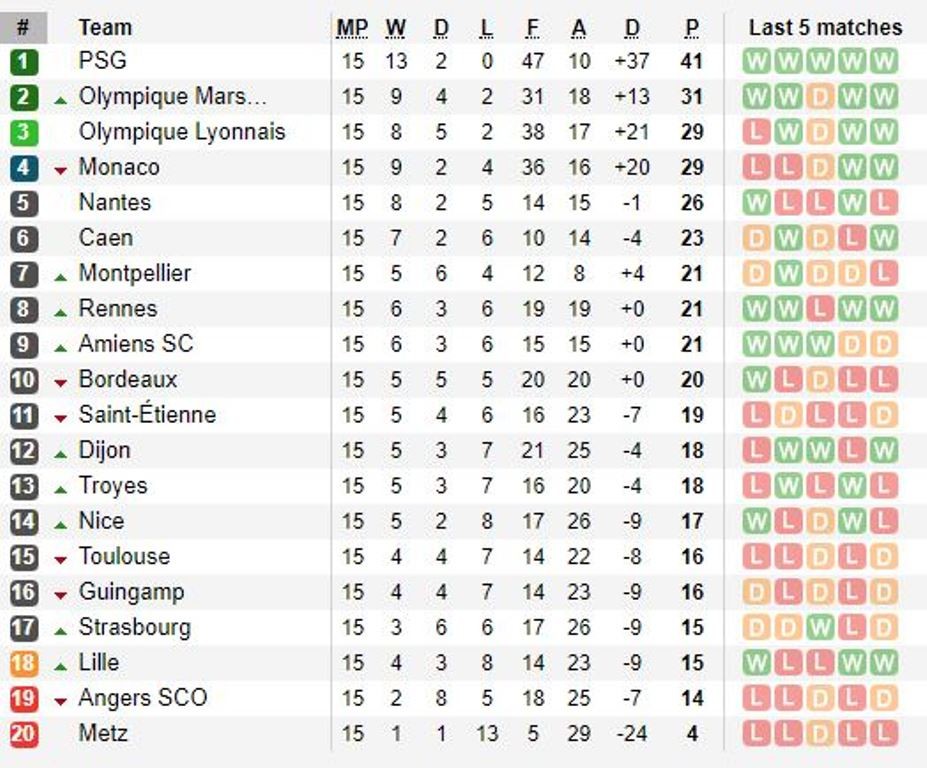Image resolution: width=927 pixels, height=768 pixels.
Task: Open the Olympique Lyonnais team page
Action: pos(182,132)
